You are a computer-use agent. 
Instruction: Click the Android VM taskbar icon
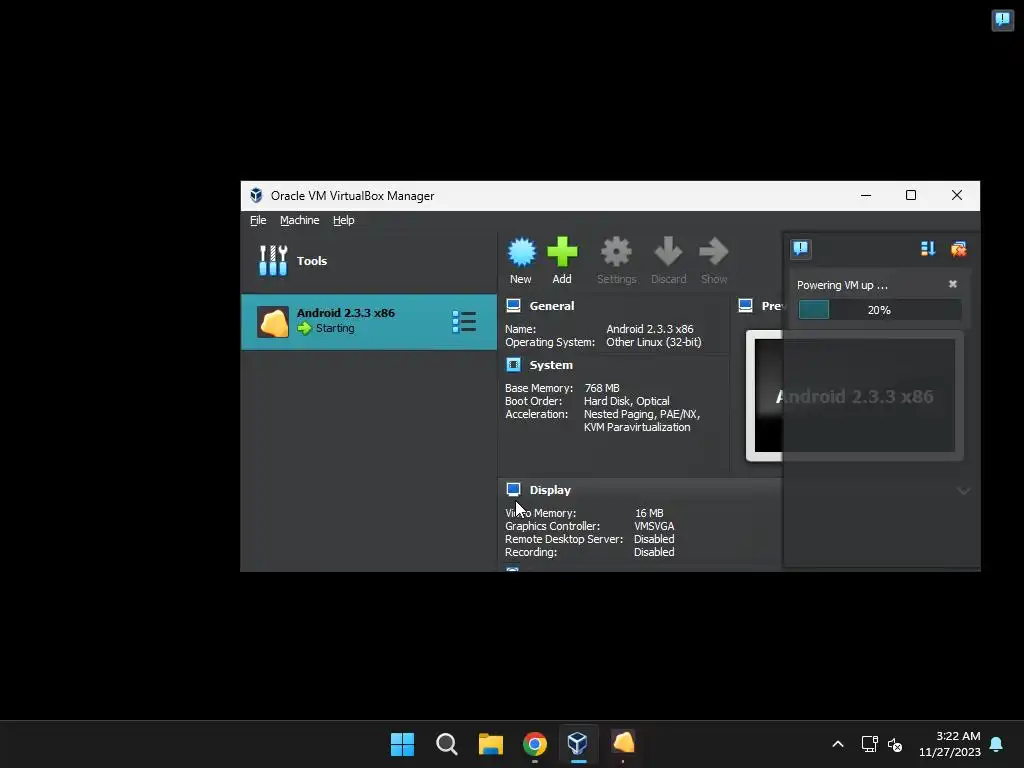pyautogui.click(x=623, y=743)
